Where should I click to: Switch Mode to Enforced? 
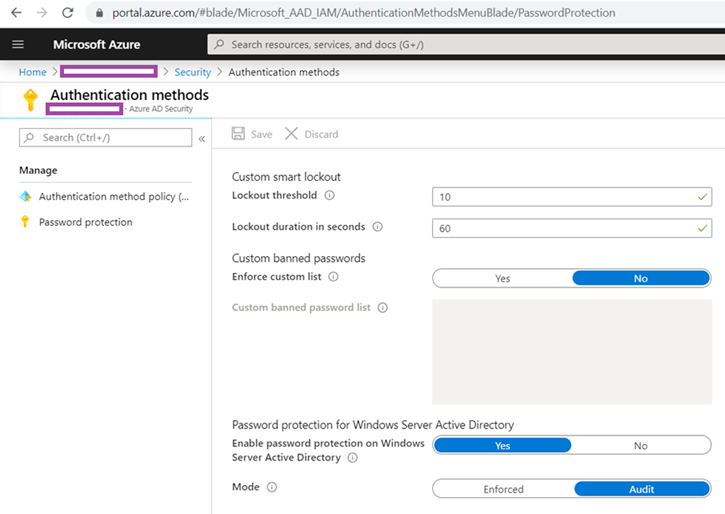(x=504, y=489)
